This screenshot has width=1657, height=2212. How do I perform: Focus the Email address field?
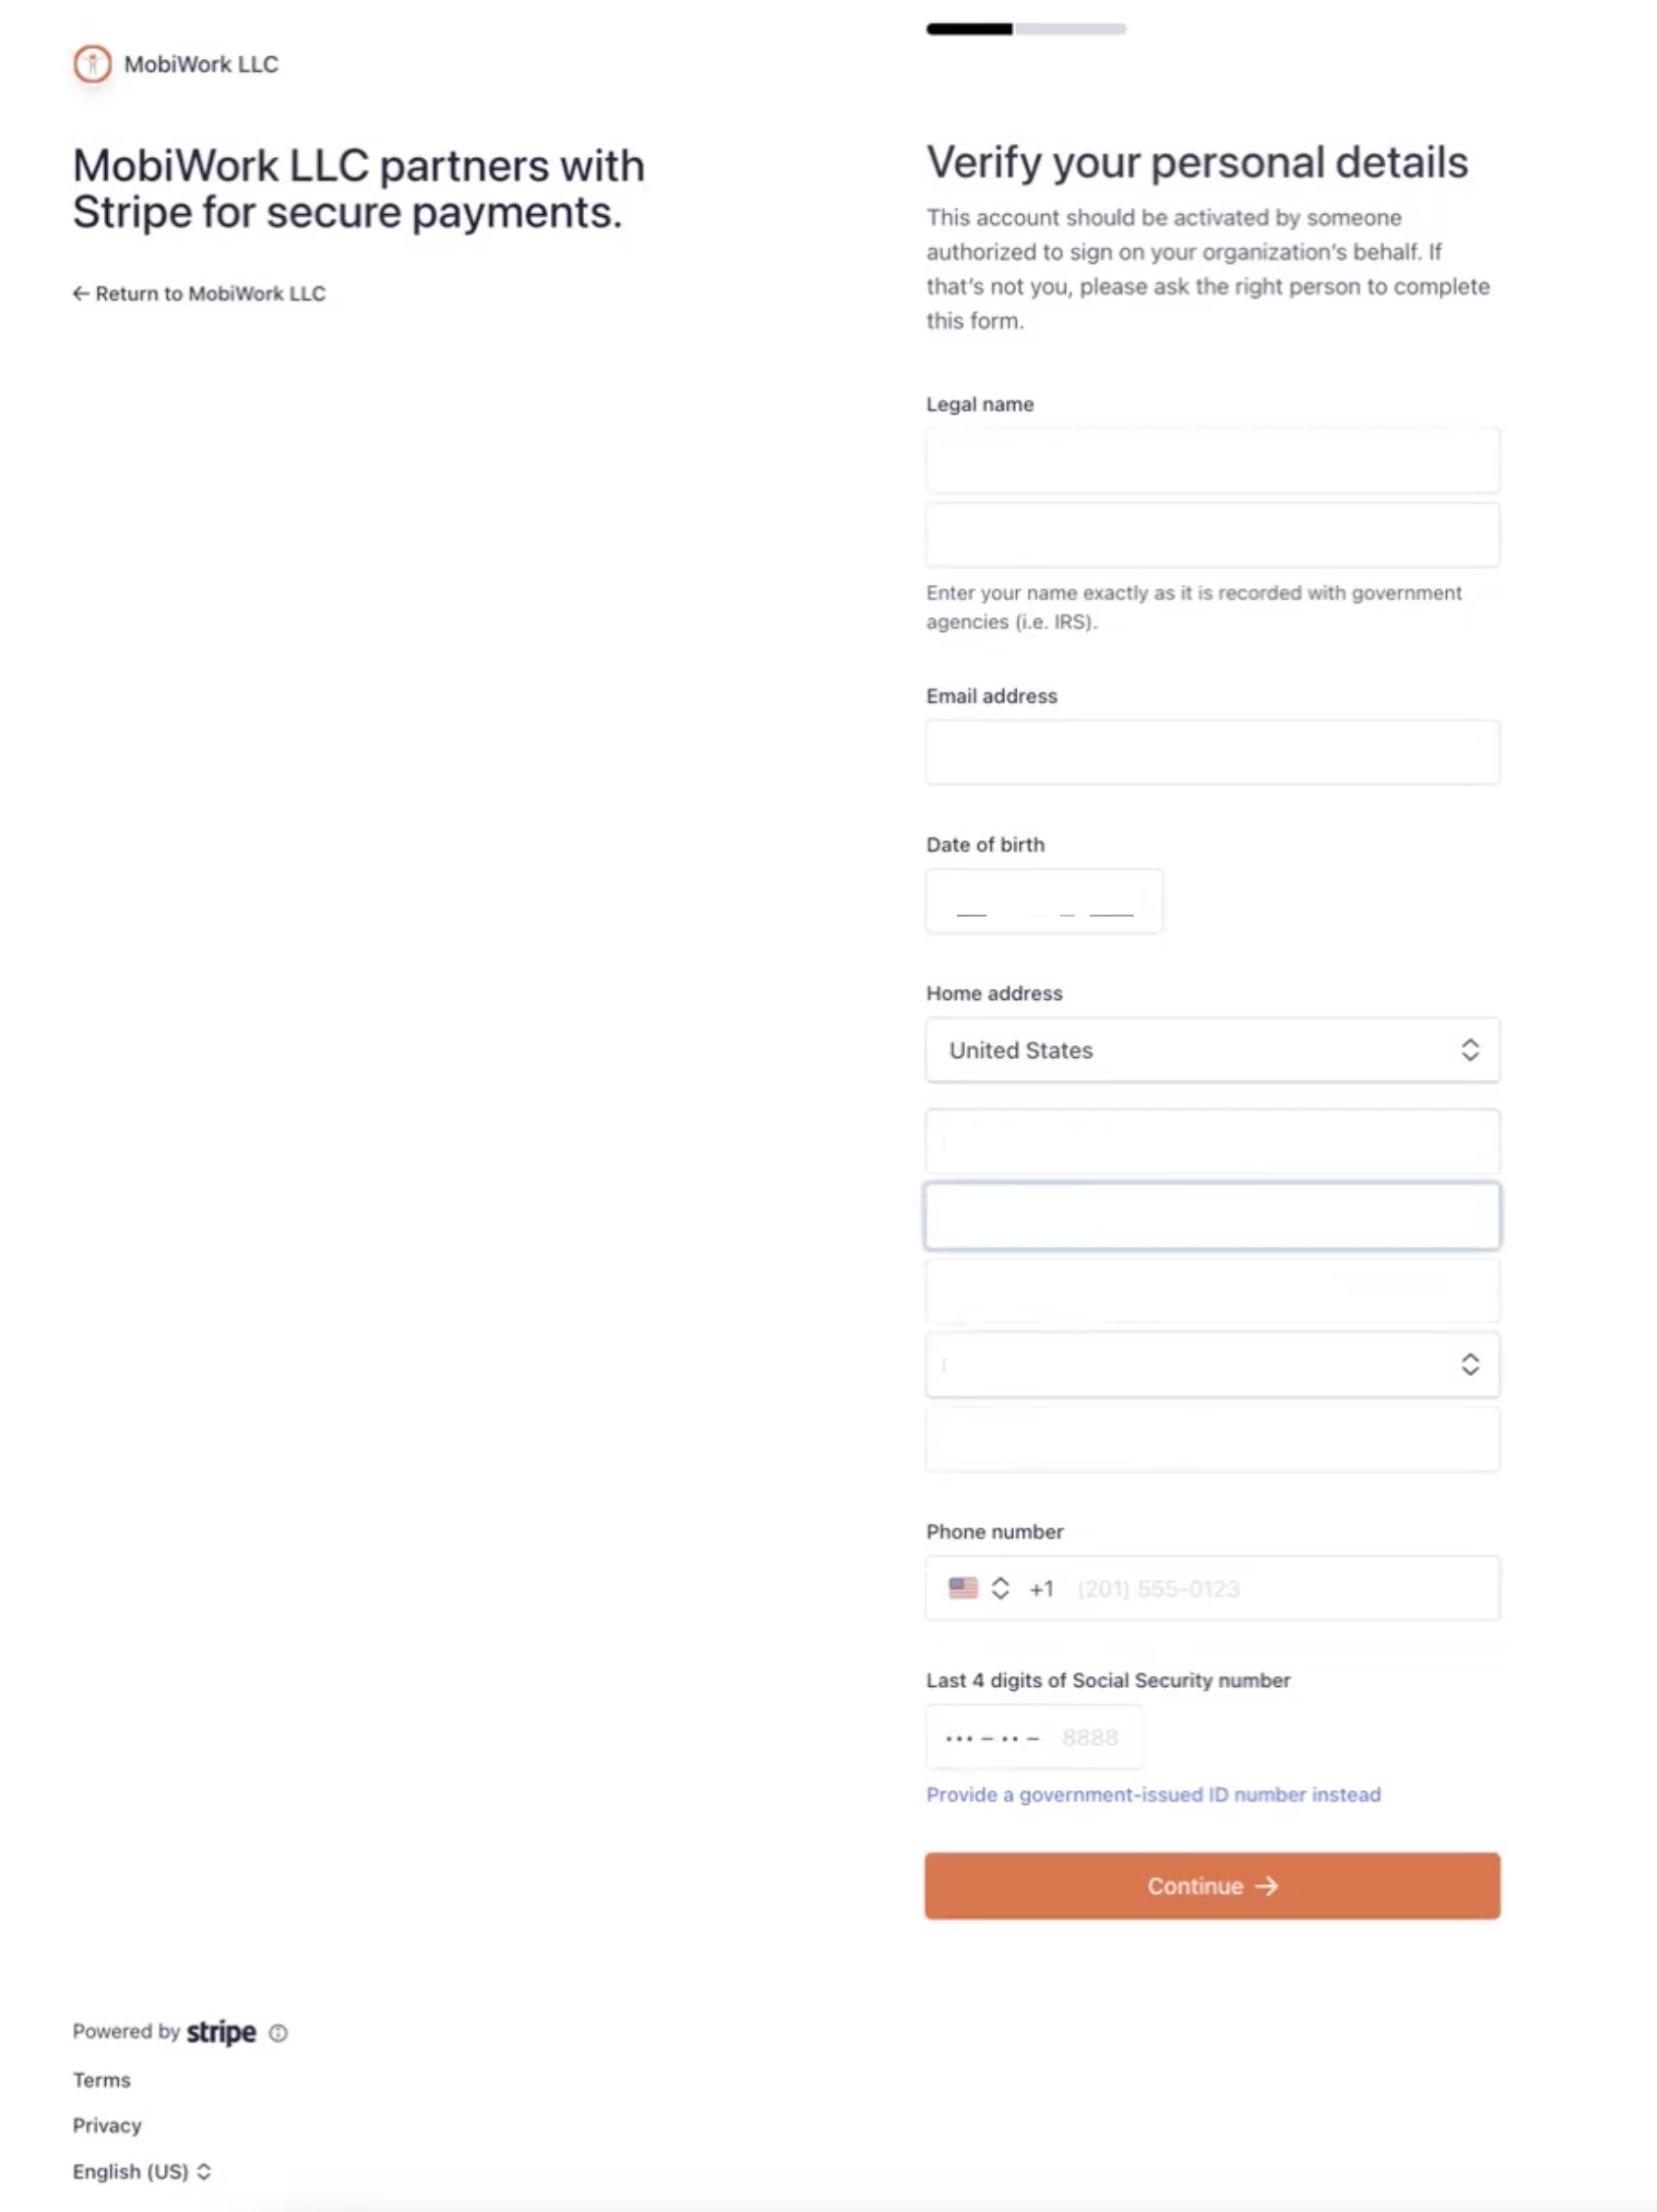1211,752
